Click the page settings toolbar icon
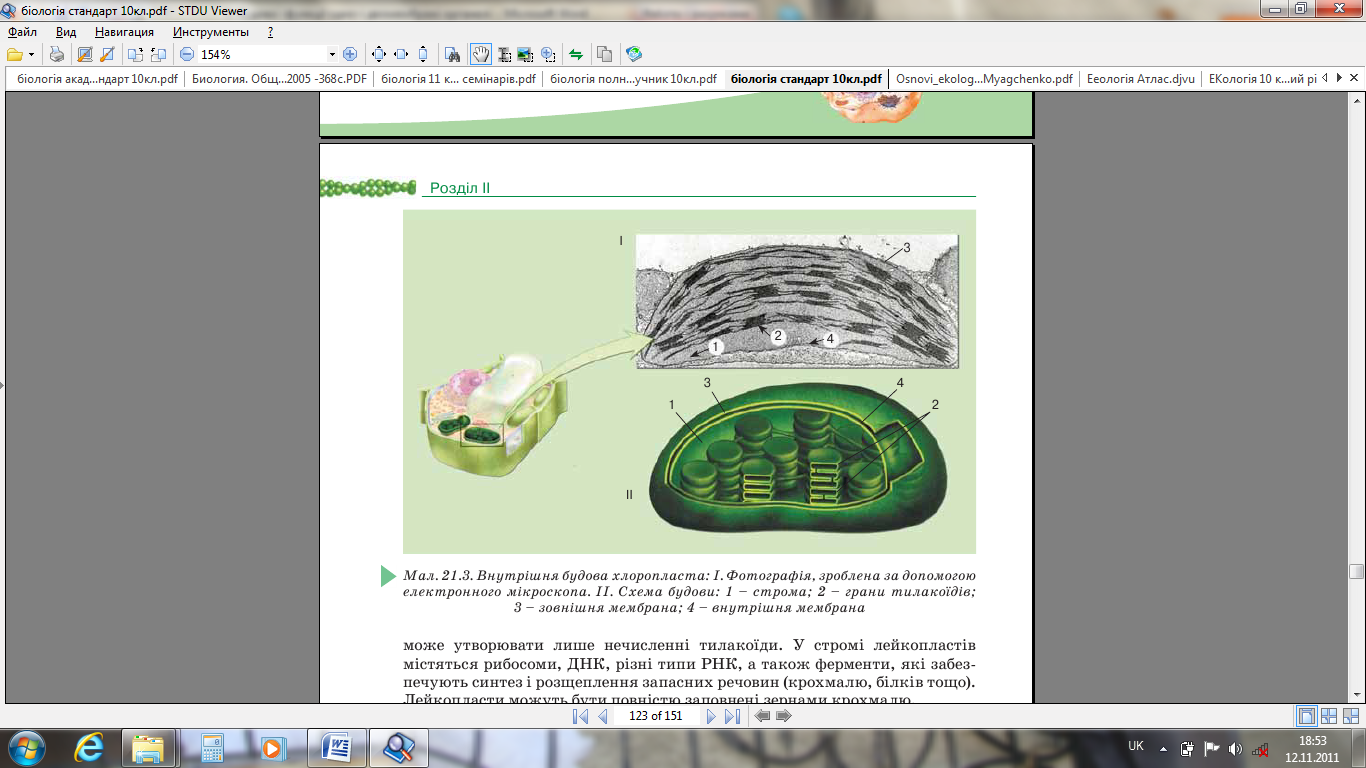This screenshot has width=1366, height=768. [x=85, y=54]
